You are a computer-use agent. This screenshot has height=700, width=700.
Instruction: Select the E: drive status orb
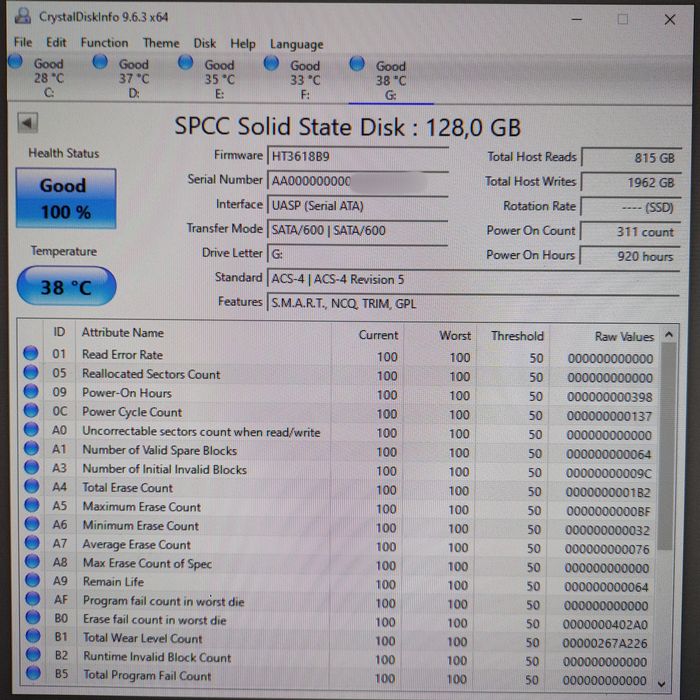(x=185, y=62)
